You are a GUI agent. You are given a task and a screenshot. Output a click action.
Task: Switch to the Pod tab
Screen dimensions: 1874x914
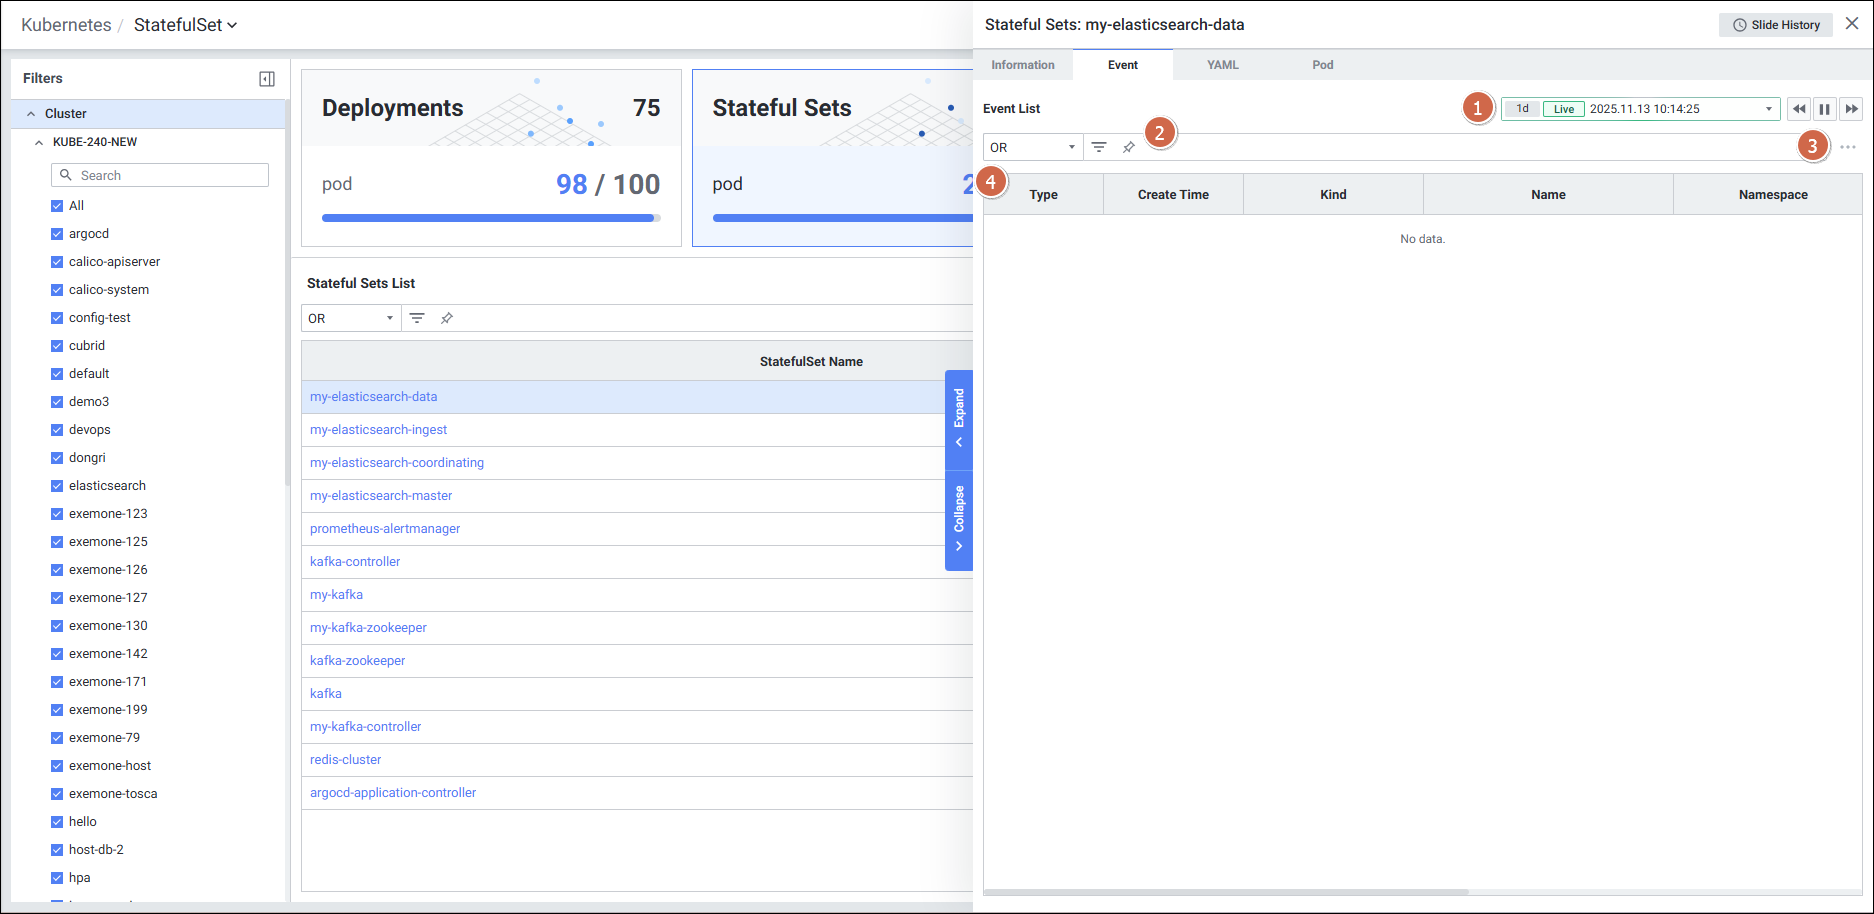coord(1322,65)
